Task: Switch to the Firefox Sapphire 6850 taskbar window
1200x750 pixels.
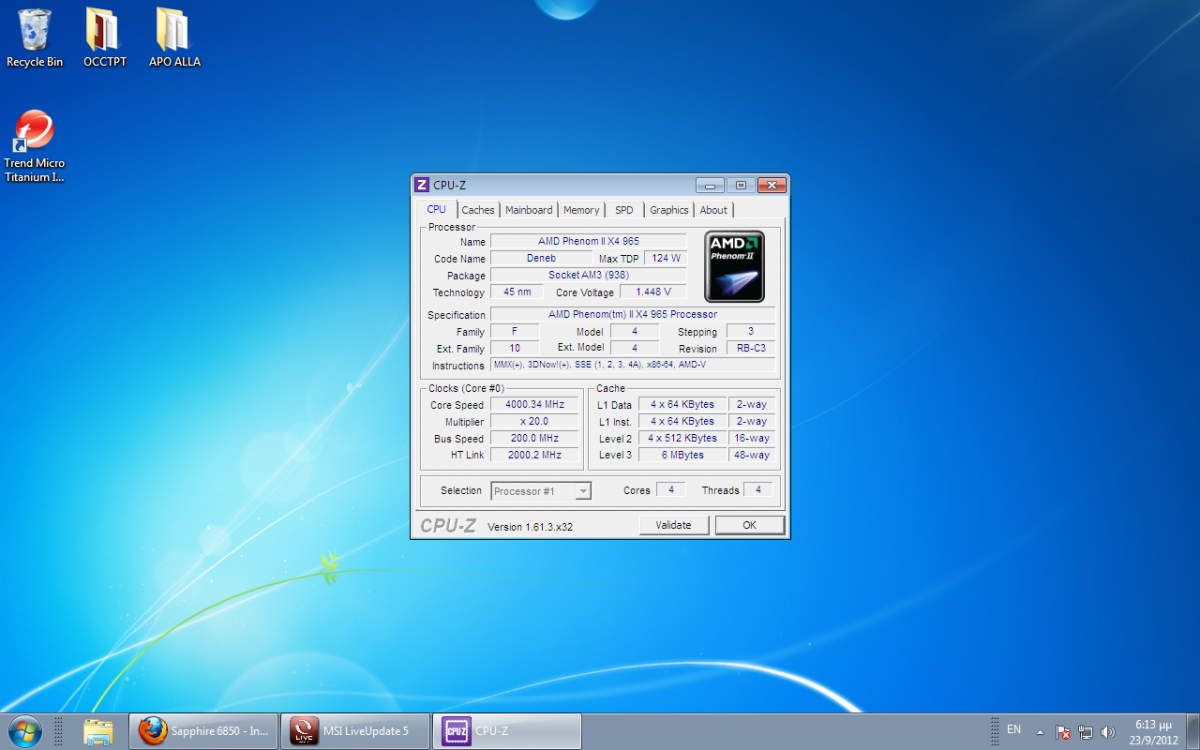Action: click(204, 731)
